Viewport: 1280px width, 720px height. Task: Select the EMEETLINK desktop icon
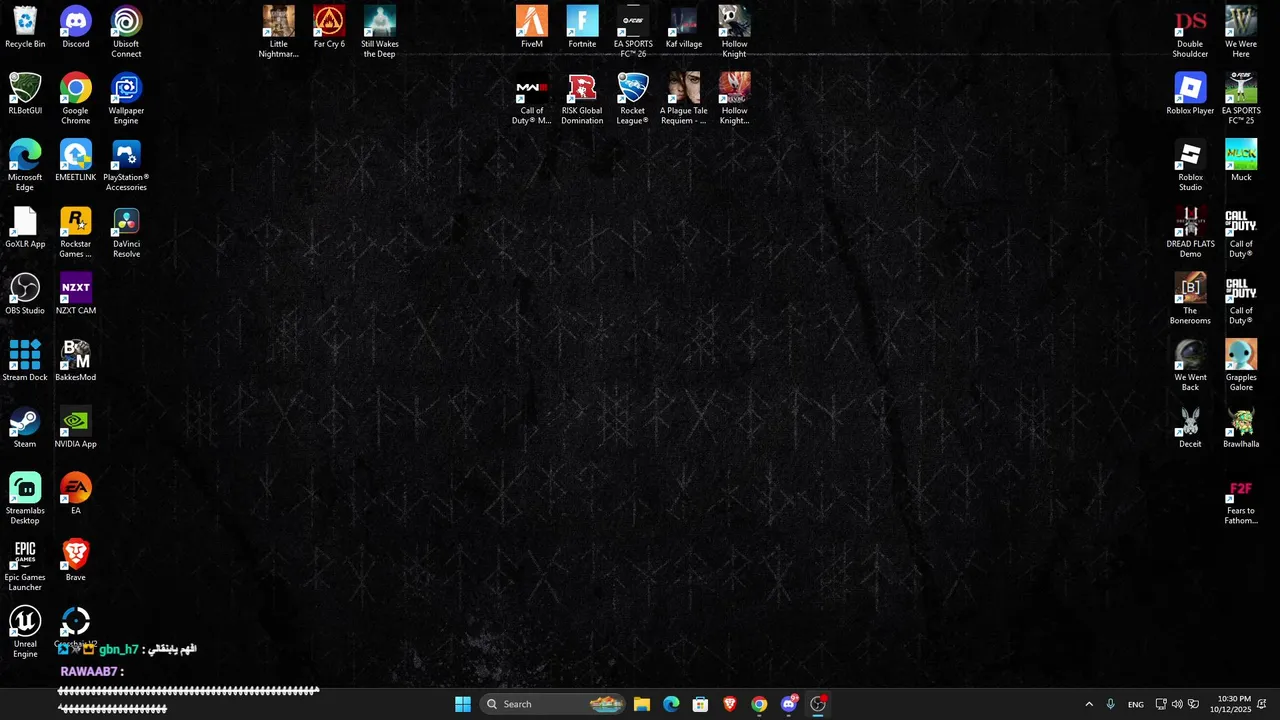point(76,162)
